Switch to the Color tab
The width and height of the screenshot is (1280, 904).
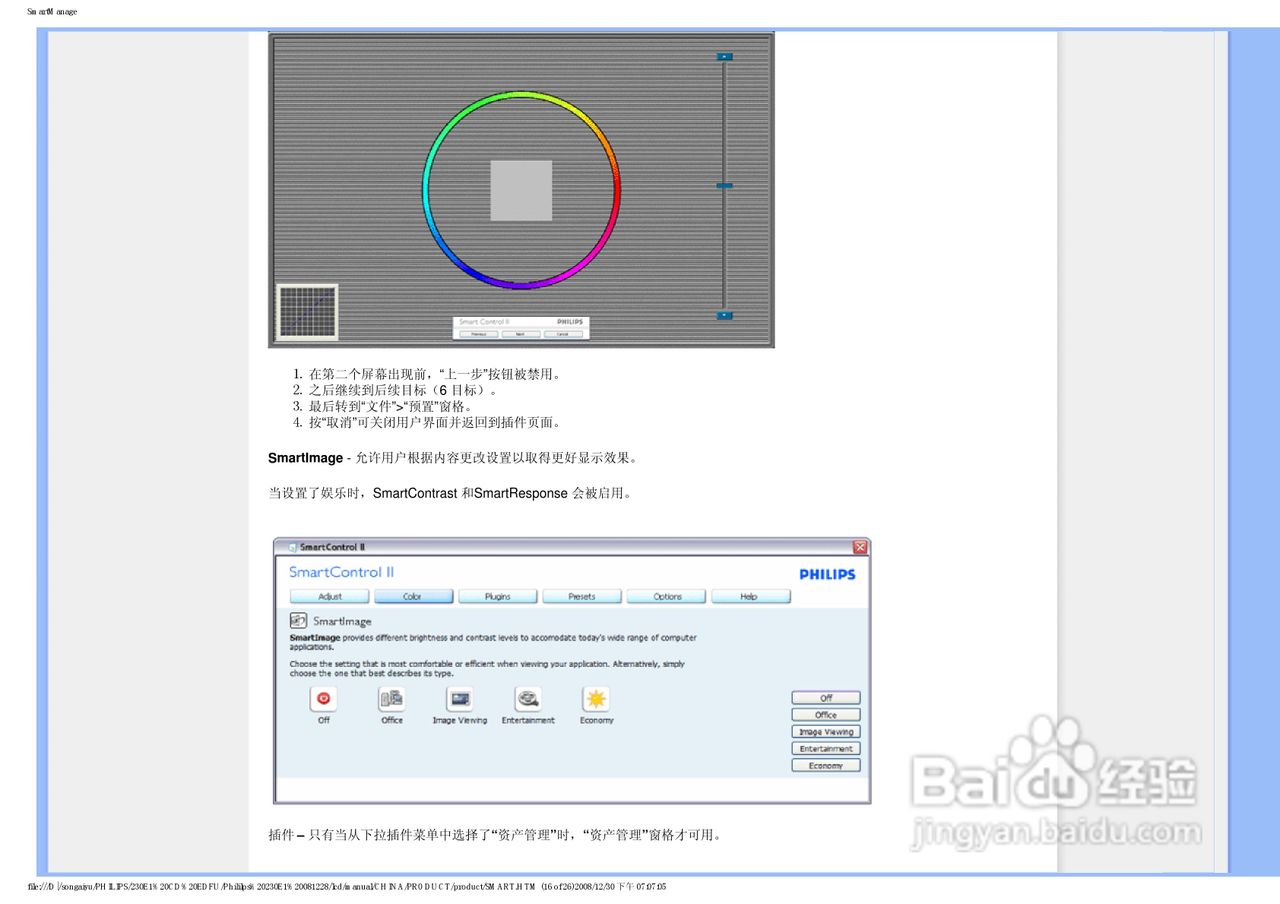click(x=413, y=596)
